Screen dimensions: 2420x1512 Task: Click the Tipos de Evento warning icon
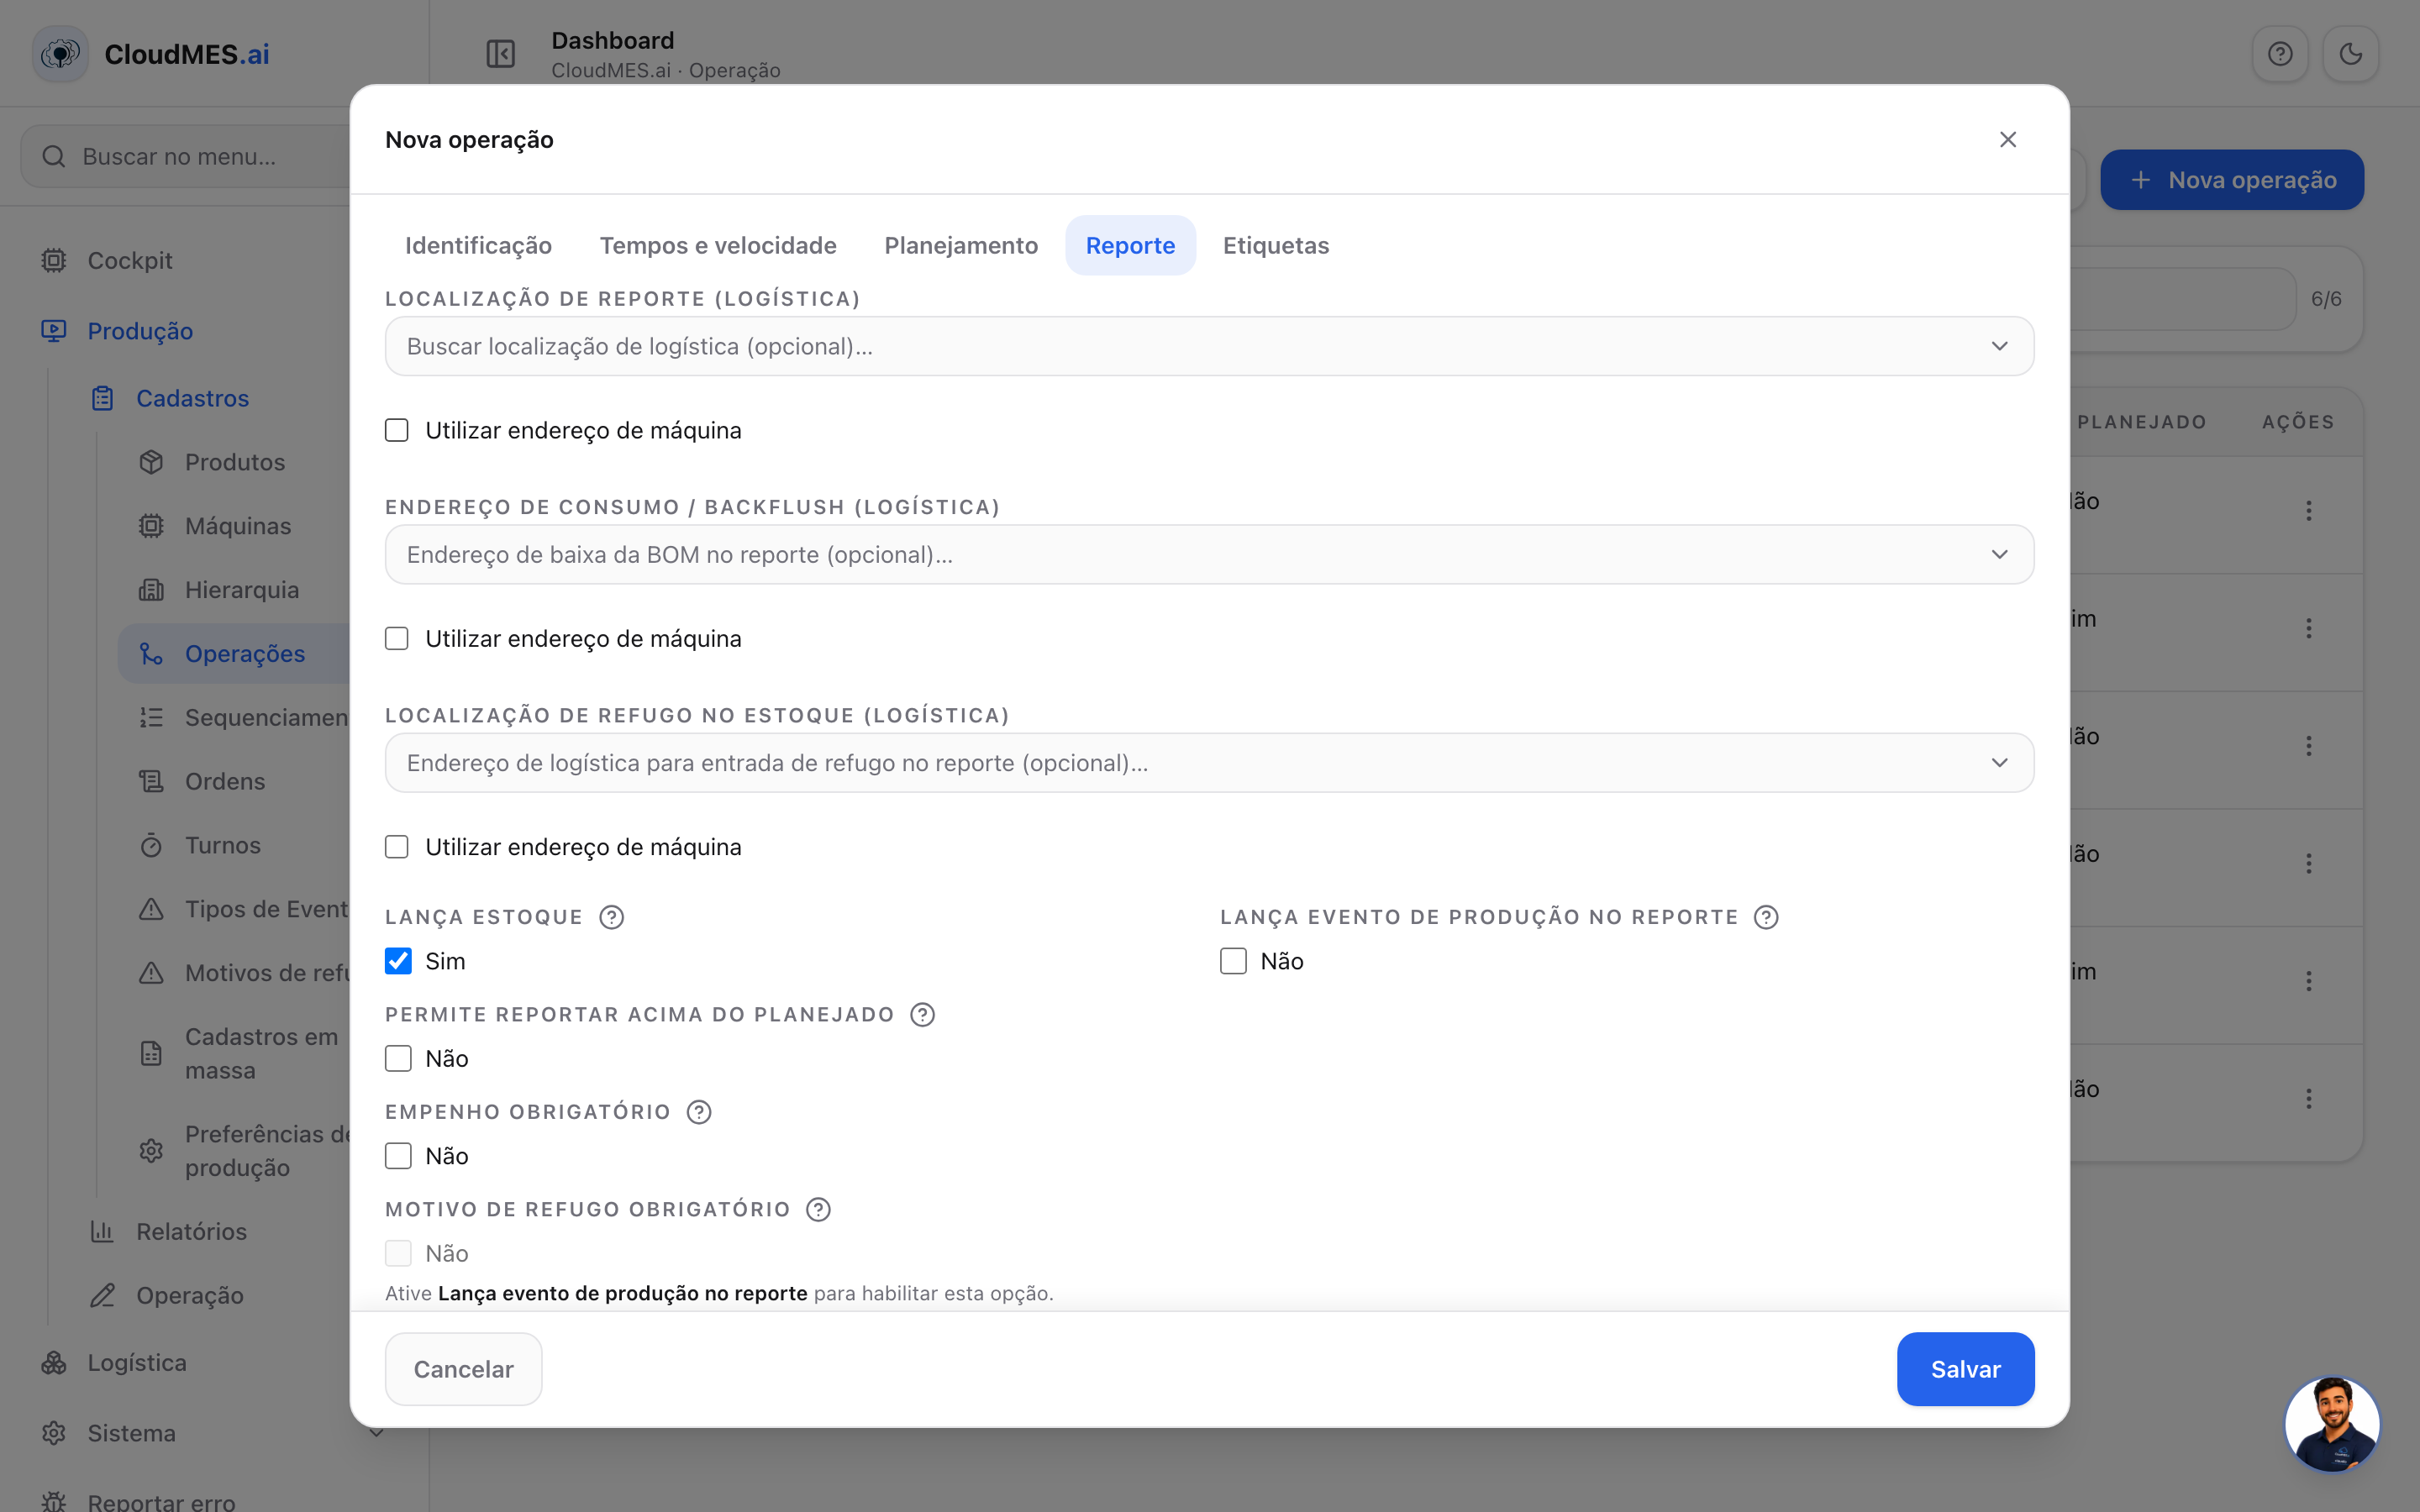[x=151, y=909]
